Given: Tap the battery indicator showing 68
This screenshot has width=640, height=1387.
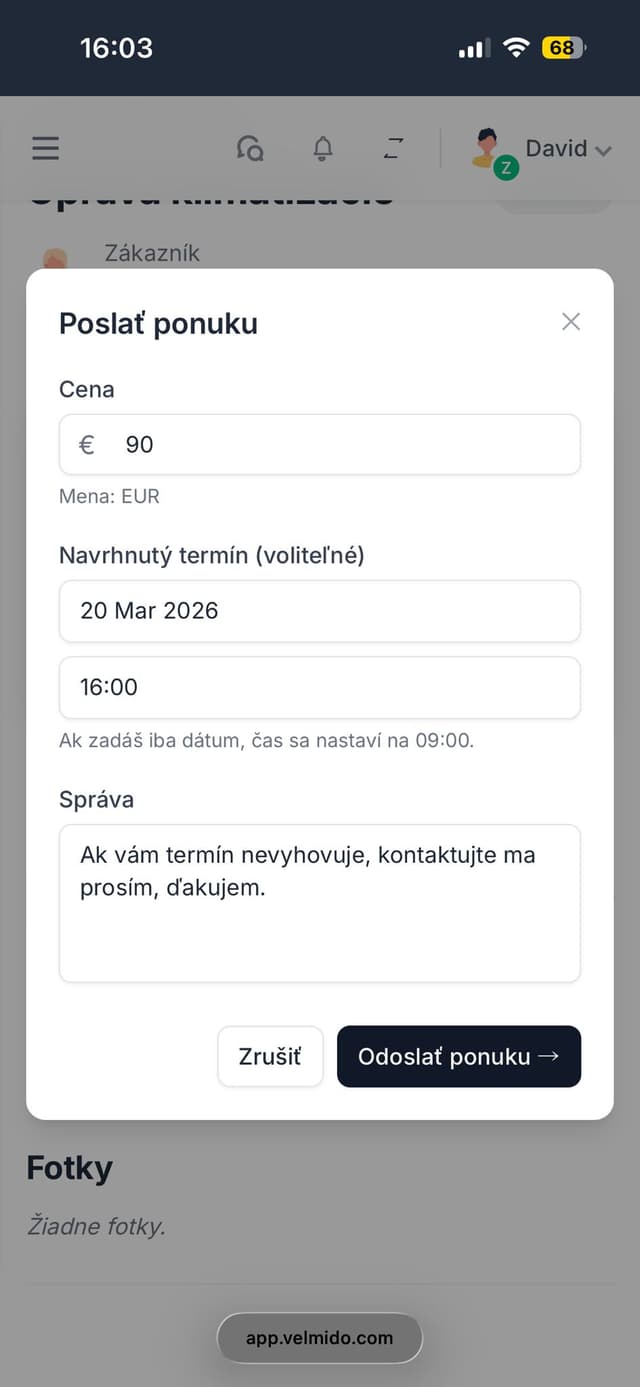Looking at the screenshot, I should [562, 47].
